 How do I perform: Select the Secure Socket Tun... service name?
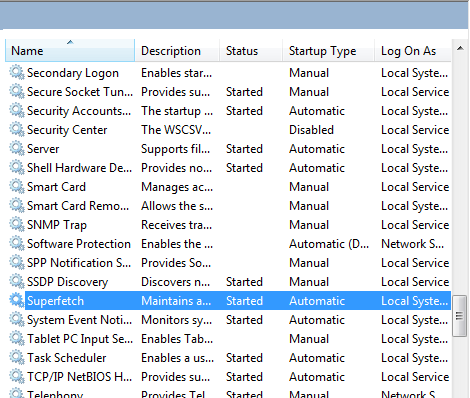click(80, 92)
